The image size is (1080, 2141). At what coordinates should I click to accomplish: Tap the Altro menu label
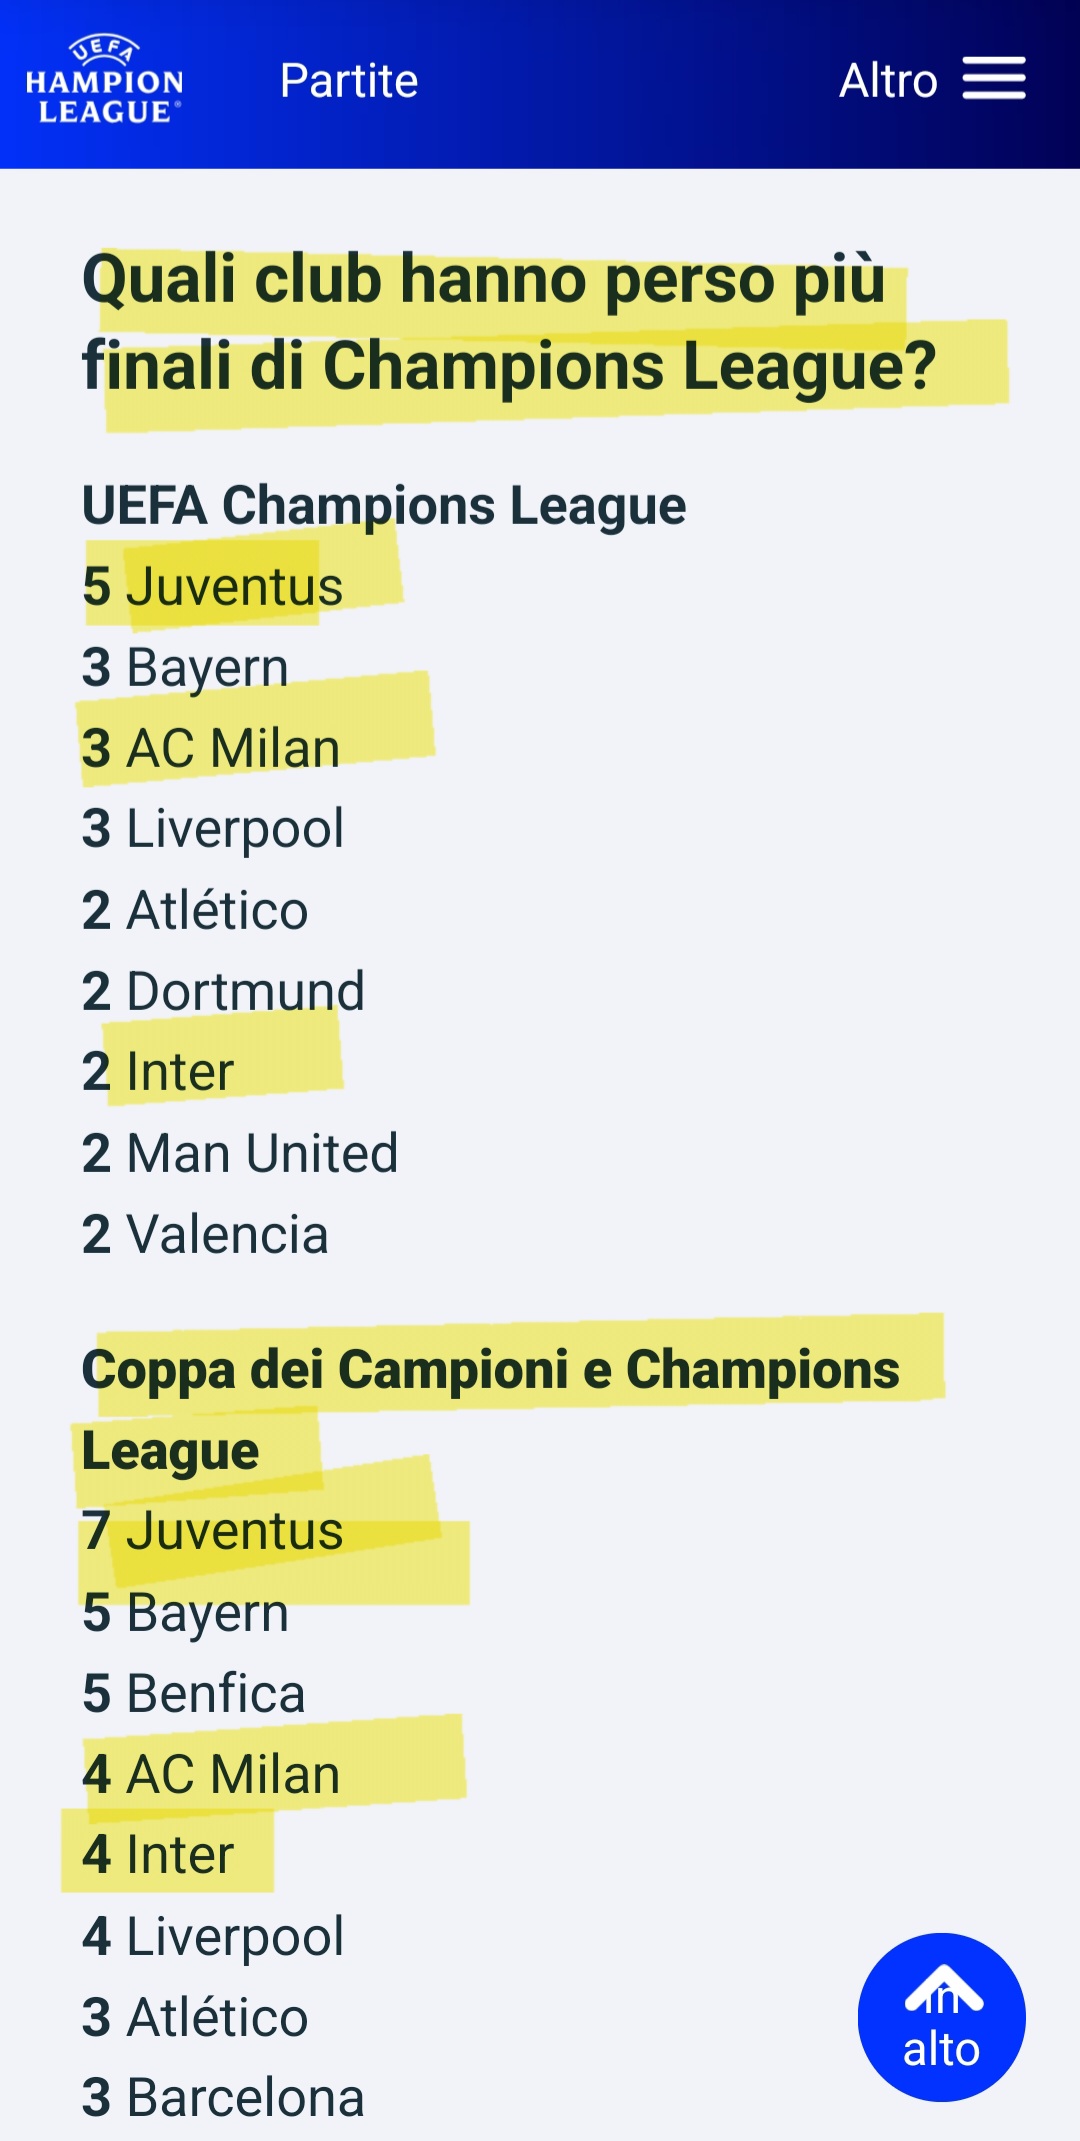(x=888, y=81)
